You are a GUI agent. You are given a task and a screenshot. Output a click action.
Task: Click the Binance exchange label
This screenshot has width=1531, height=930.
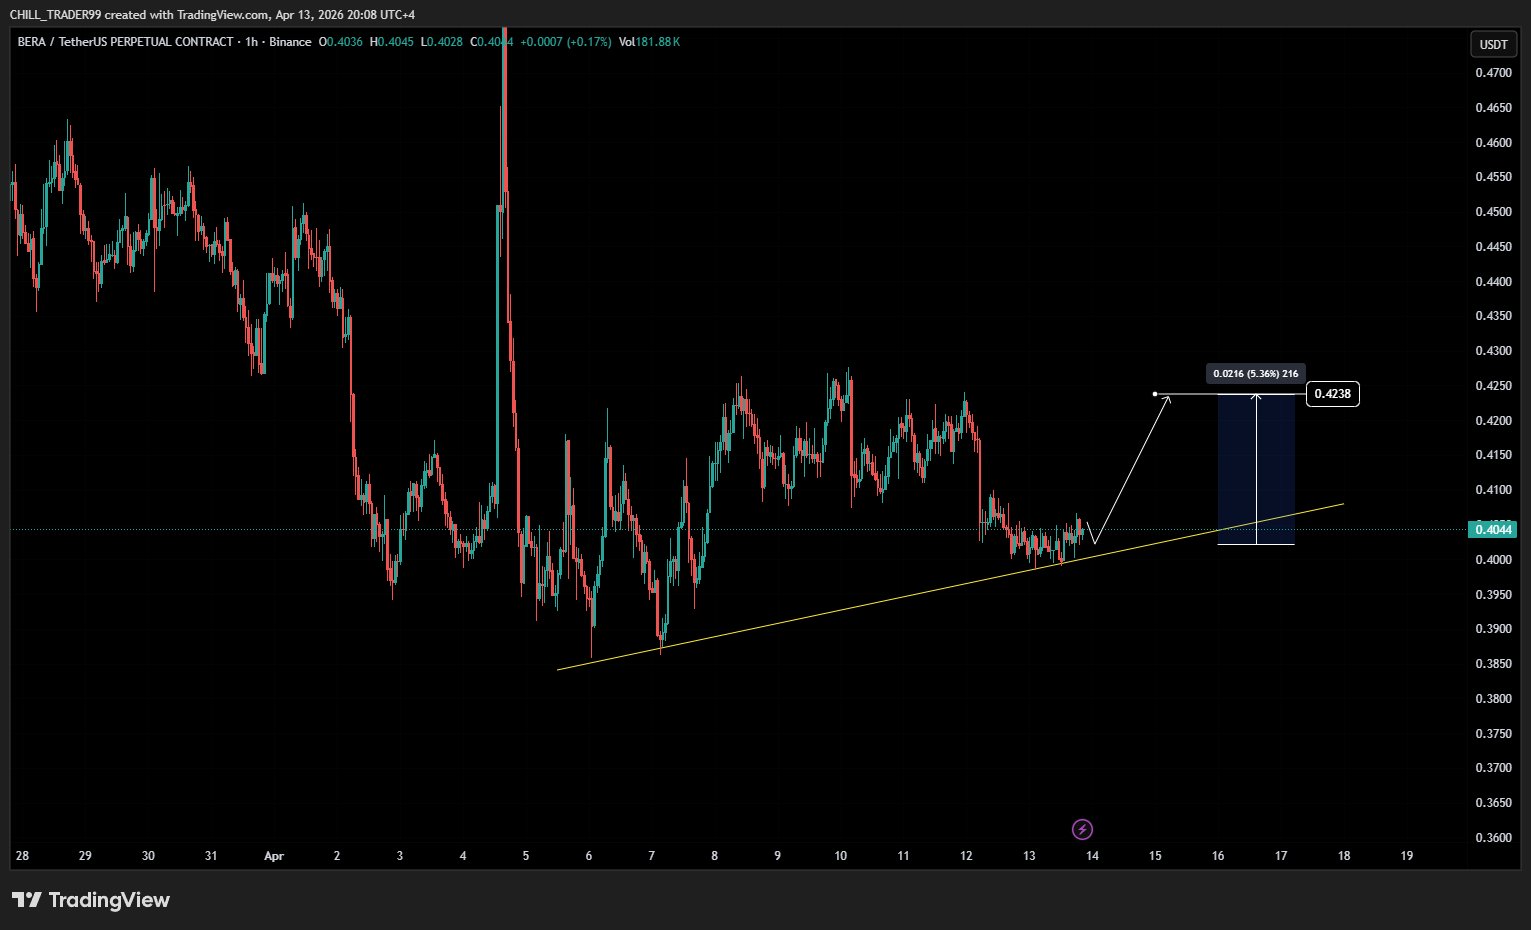pos(290,42)
